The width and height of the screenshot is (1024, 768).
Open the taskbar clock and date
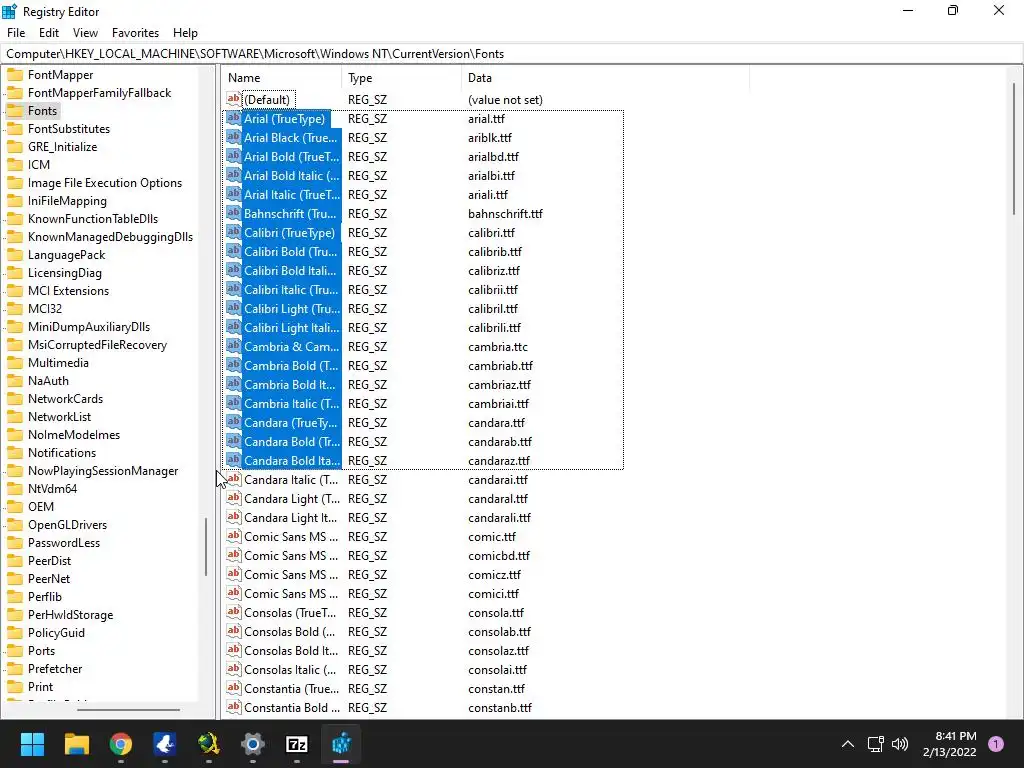(950, 744)
